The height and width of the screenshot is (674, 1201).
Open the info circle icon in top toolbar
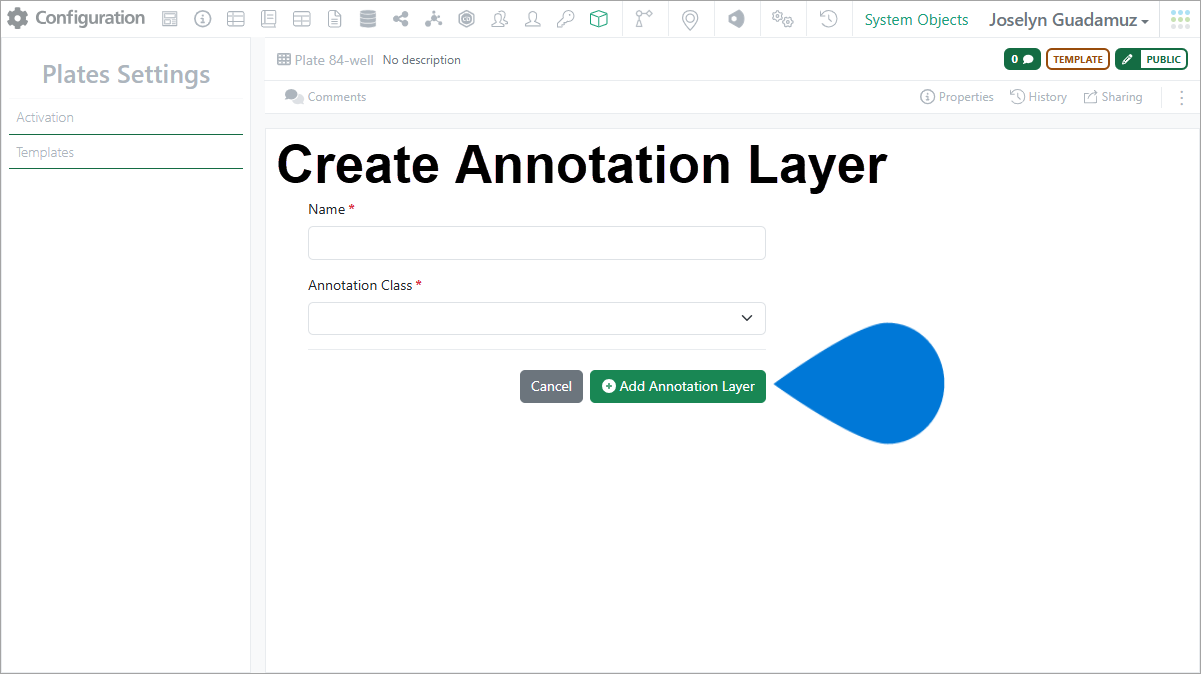[202, 19]
